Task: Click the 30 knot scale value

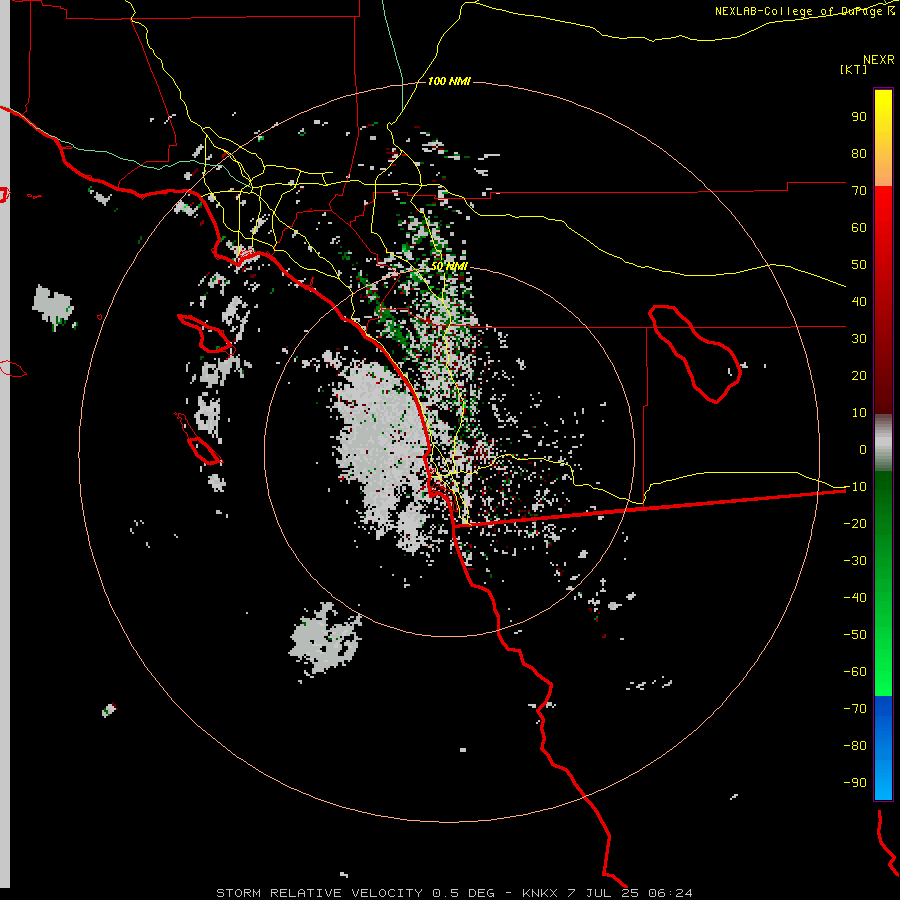Action: click(859, 339)
